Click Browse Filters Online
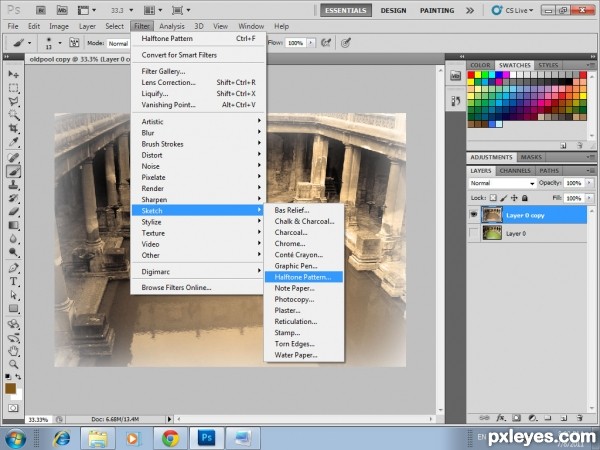The image size is (600, 450). [x=176, y=287]
